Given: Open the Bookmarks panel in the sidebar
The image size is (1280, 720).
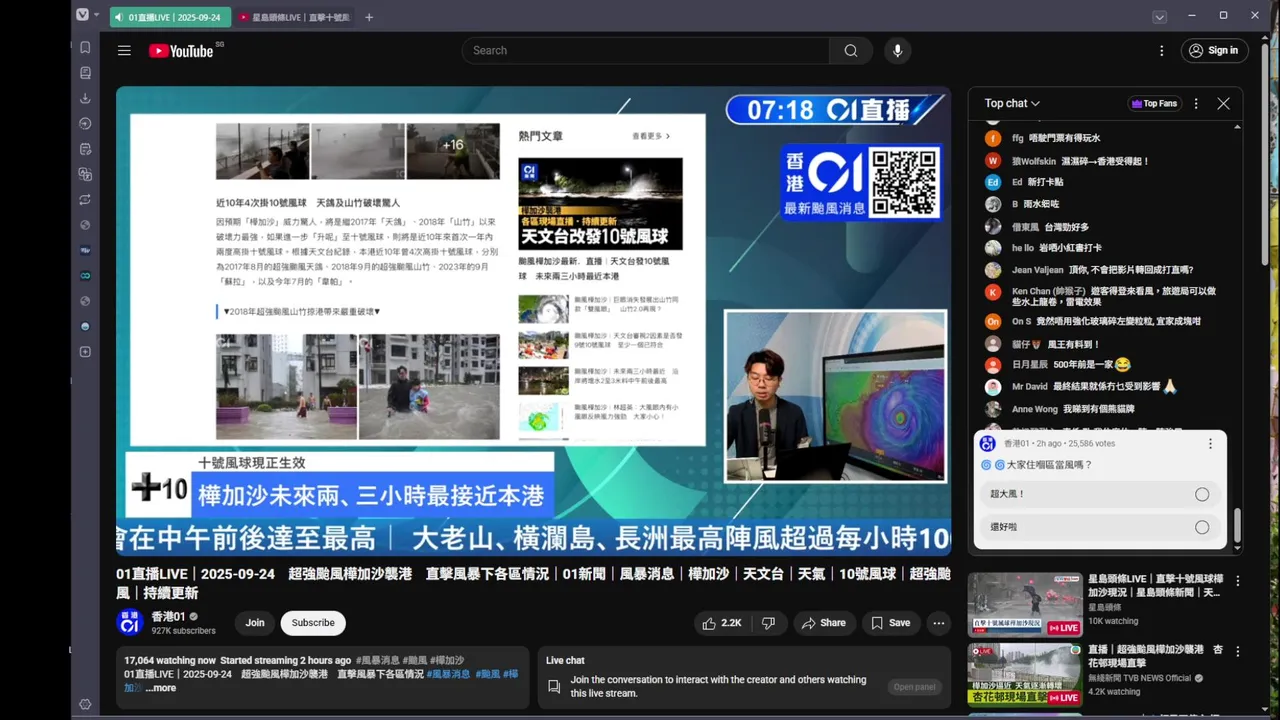Looking at the screenshot, I should click(x=85, y=47).
